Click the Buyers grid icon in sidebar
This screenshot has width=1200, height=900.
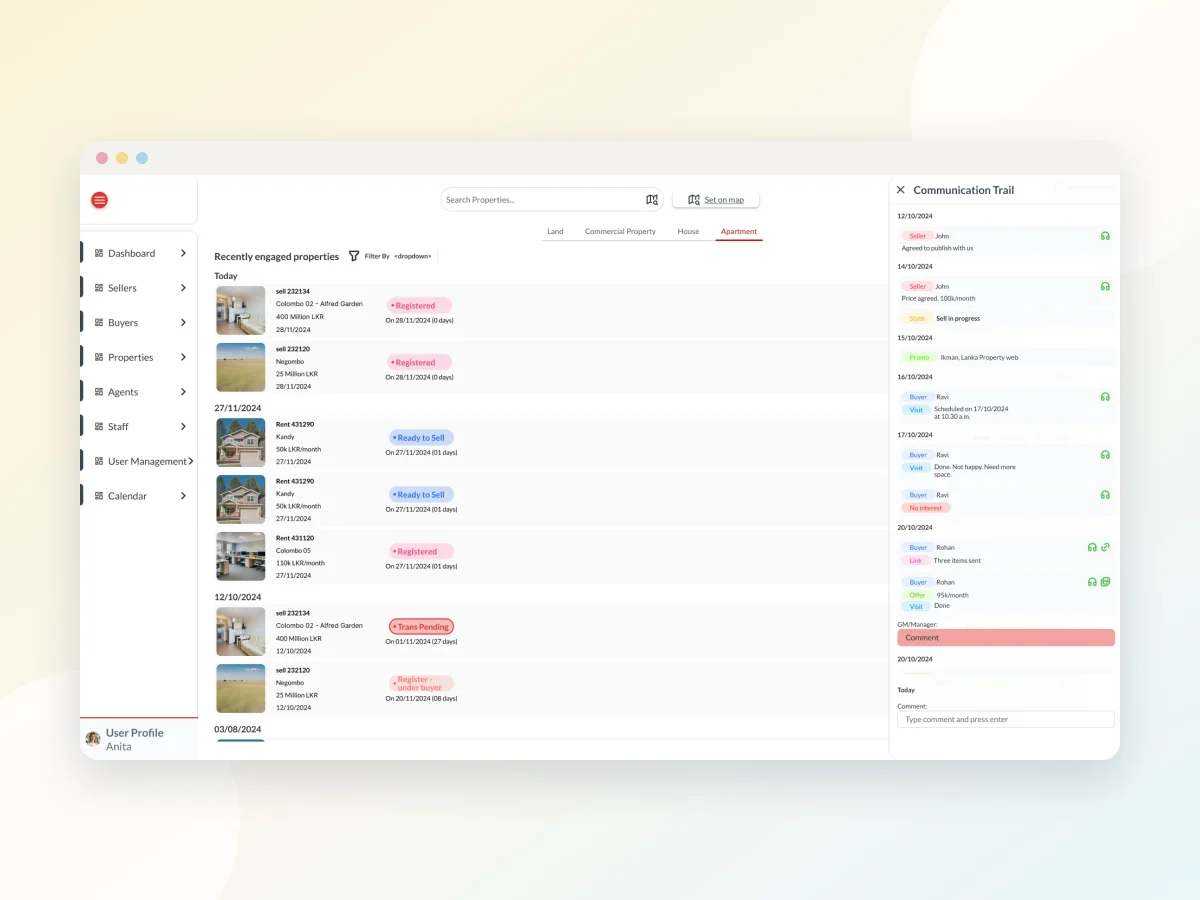(99, 323)
